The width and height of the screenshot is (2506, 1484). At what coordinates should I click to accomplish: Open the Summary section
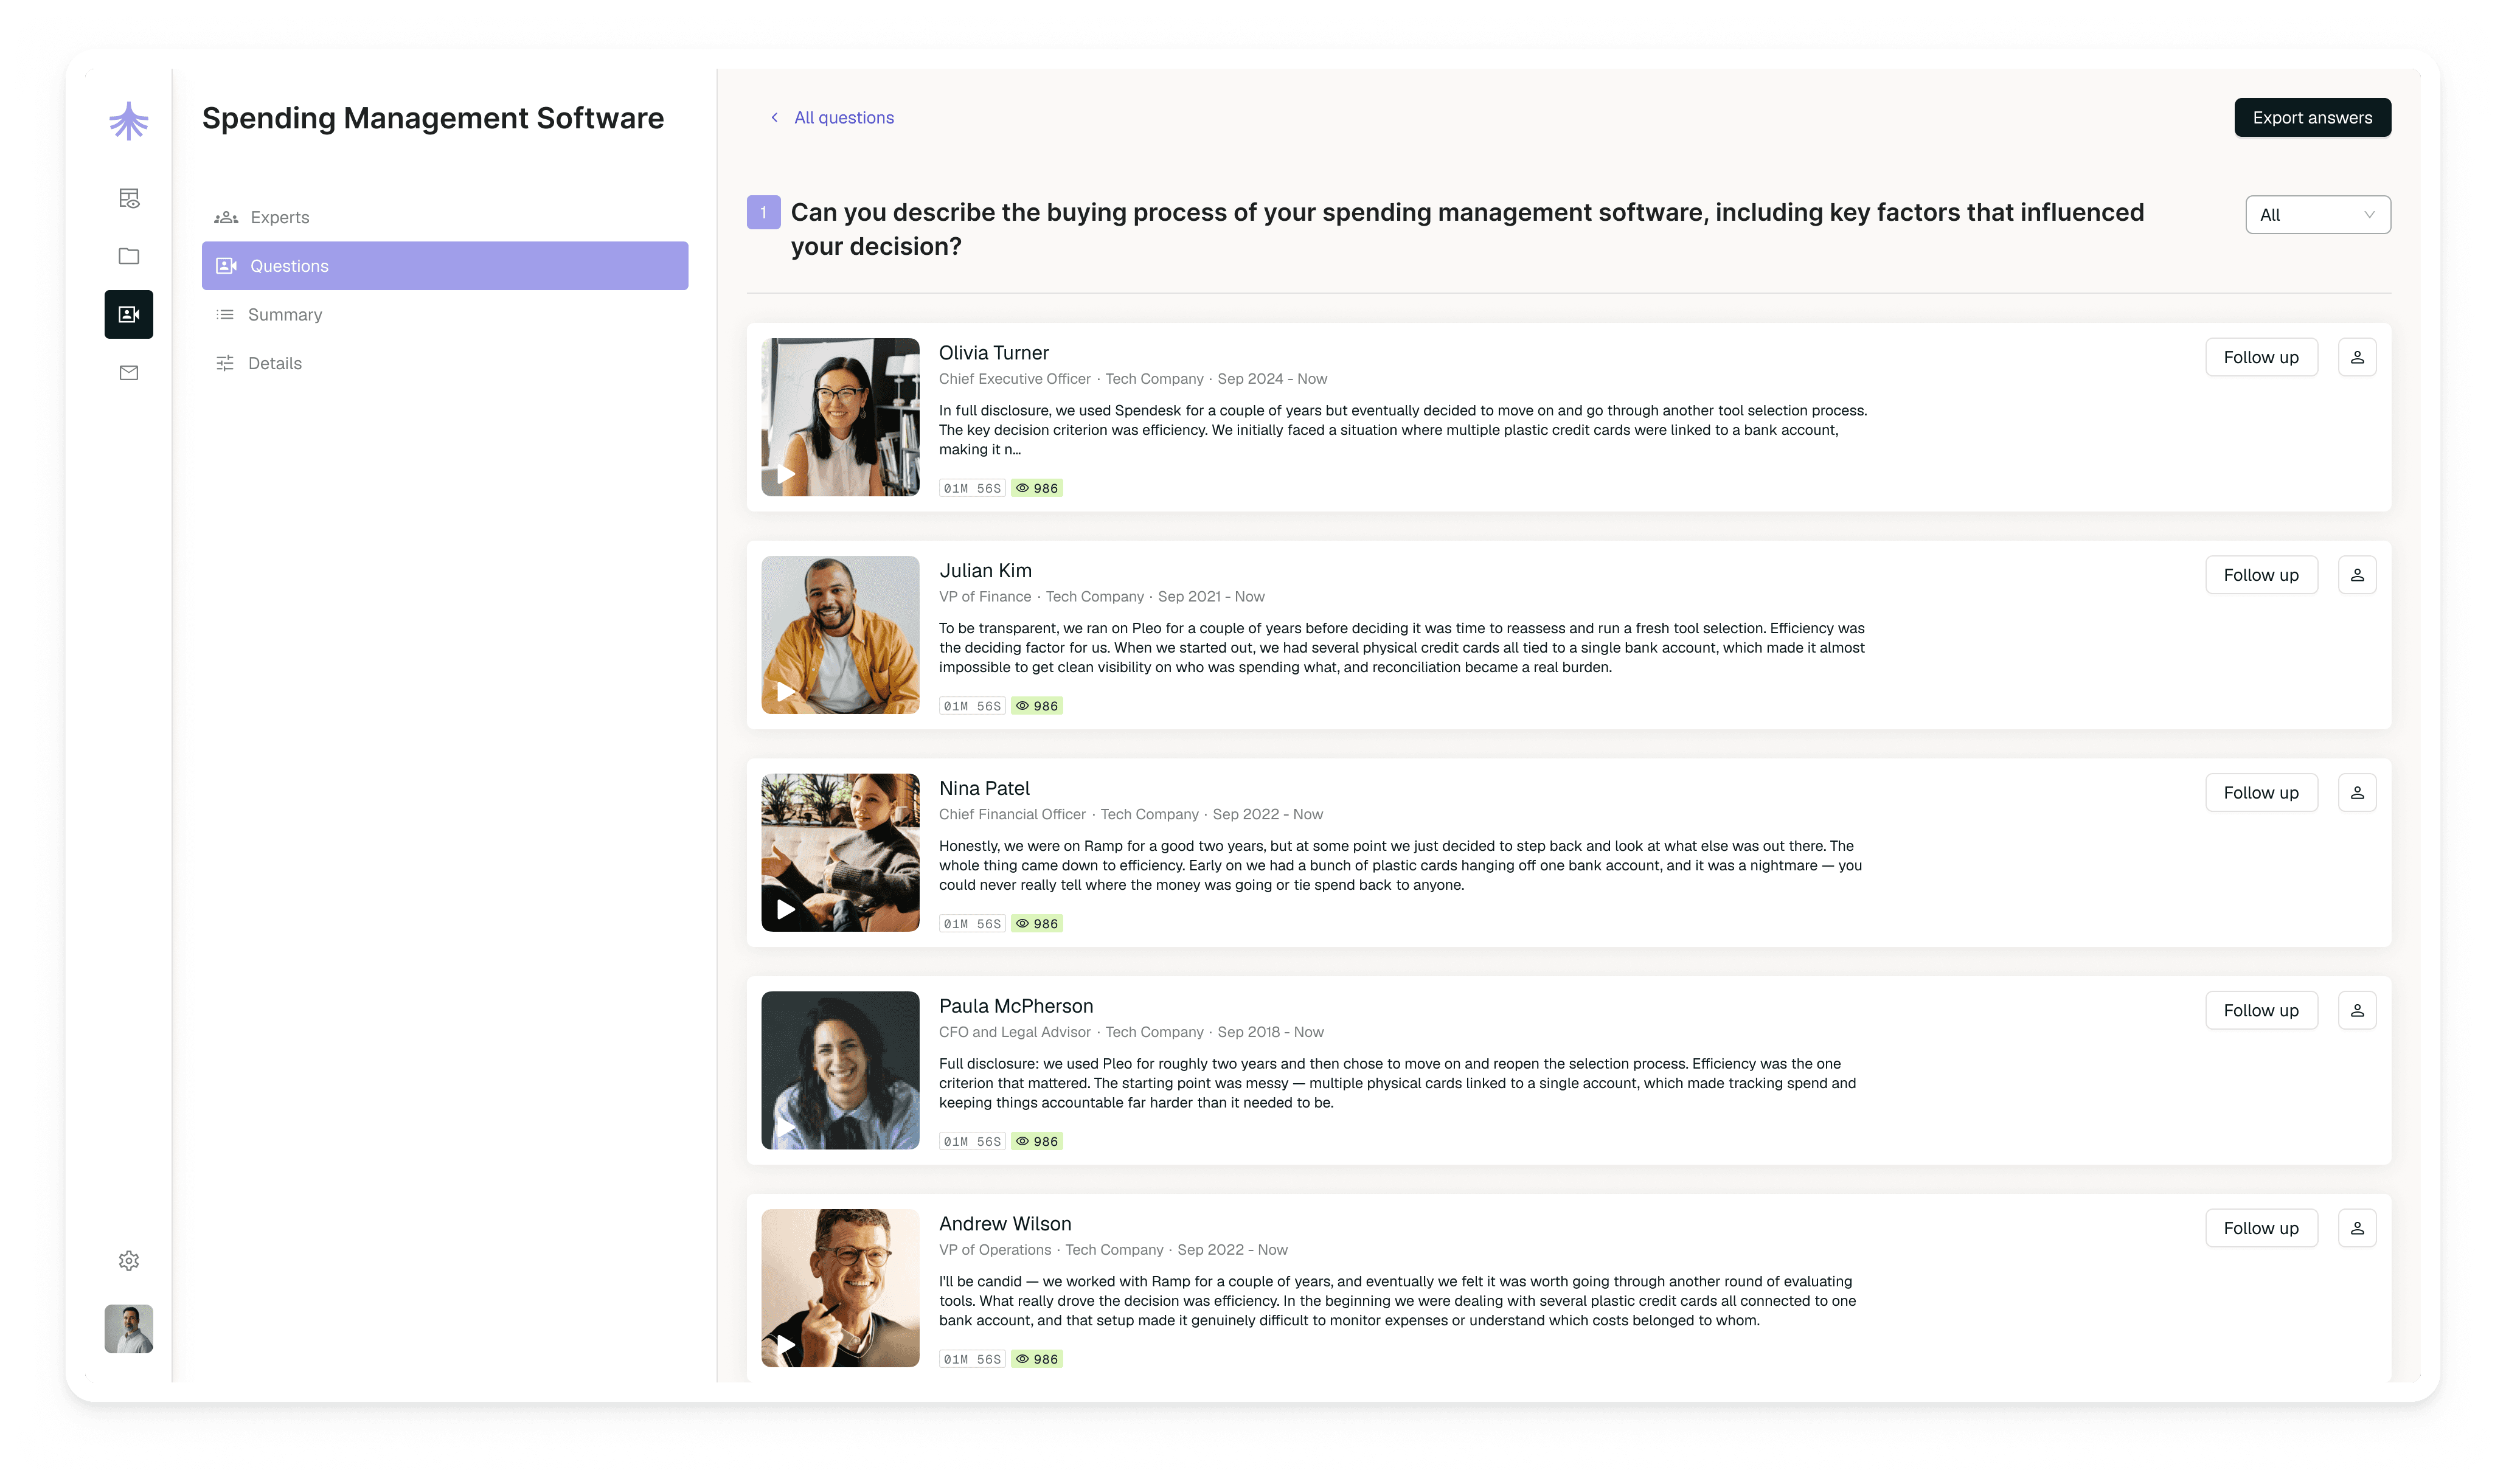click(x=444, y=315)
